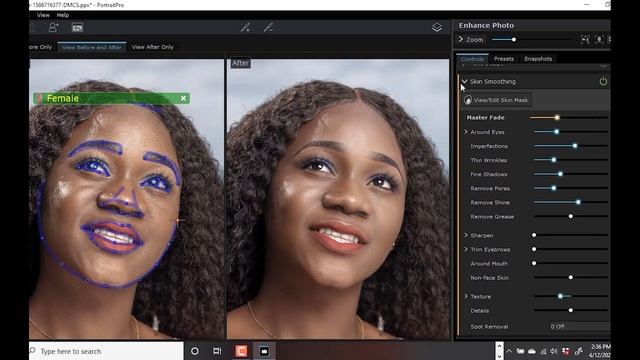
Task: Click the zoom to face icon
Action: pyautogui.click(x=599, y=40)
